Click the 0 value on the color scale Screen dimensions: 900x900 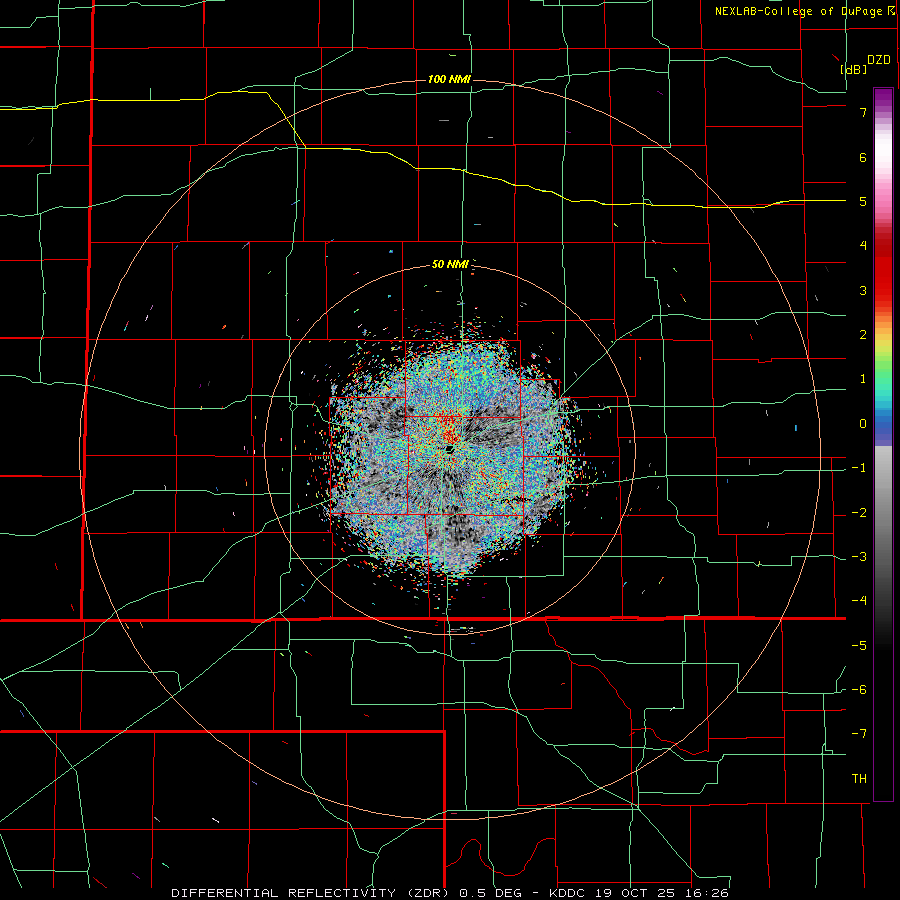coord(863,424)
